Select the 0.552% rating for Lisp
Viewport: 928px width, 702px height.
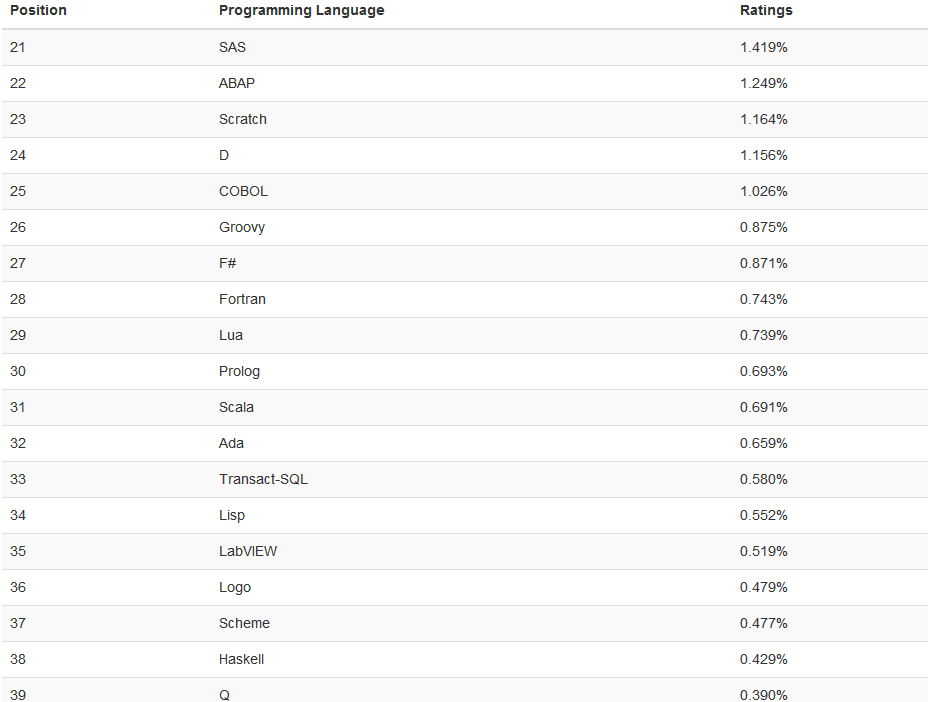[763, 515]
